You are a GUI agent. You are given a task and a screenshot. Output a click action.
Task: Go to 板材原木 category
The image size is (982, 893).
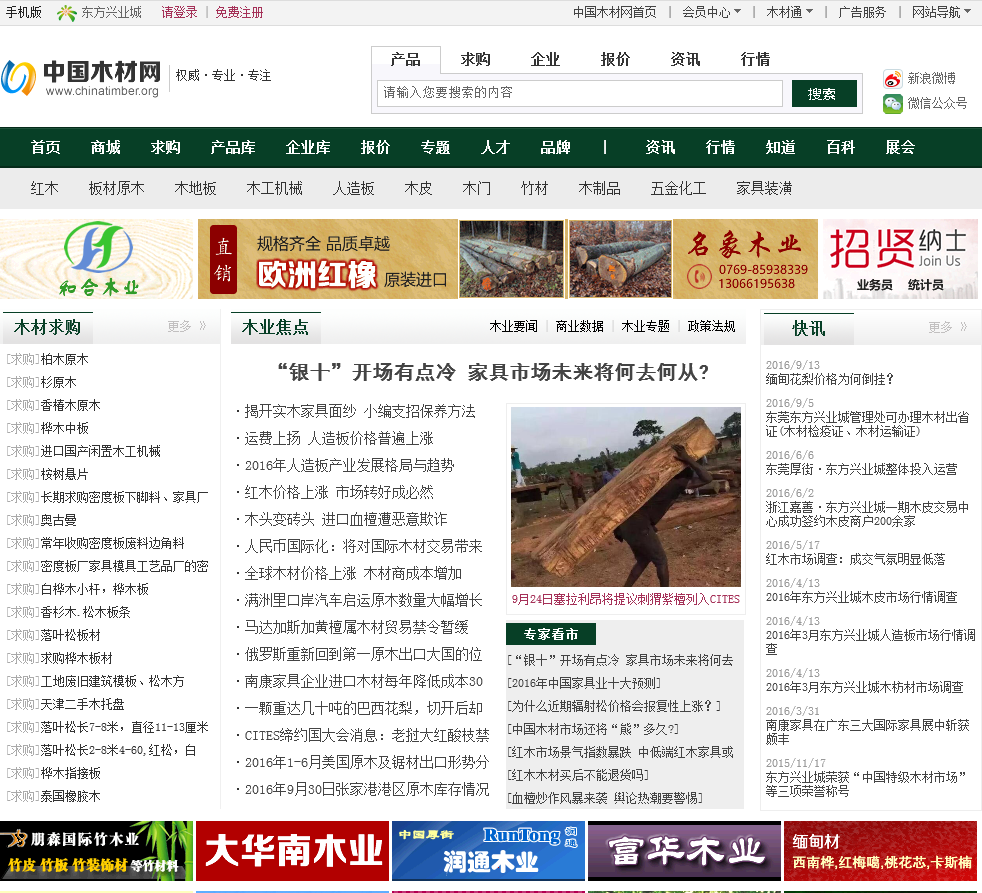[116, 188]
